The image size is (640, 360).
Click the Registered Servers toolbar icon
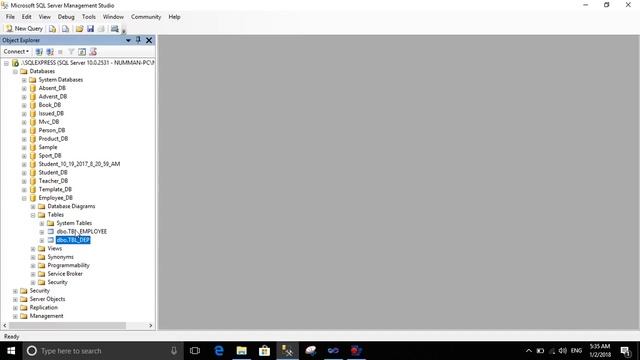coord(115,29)
